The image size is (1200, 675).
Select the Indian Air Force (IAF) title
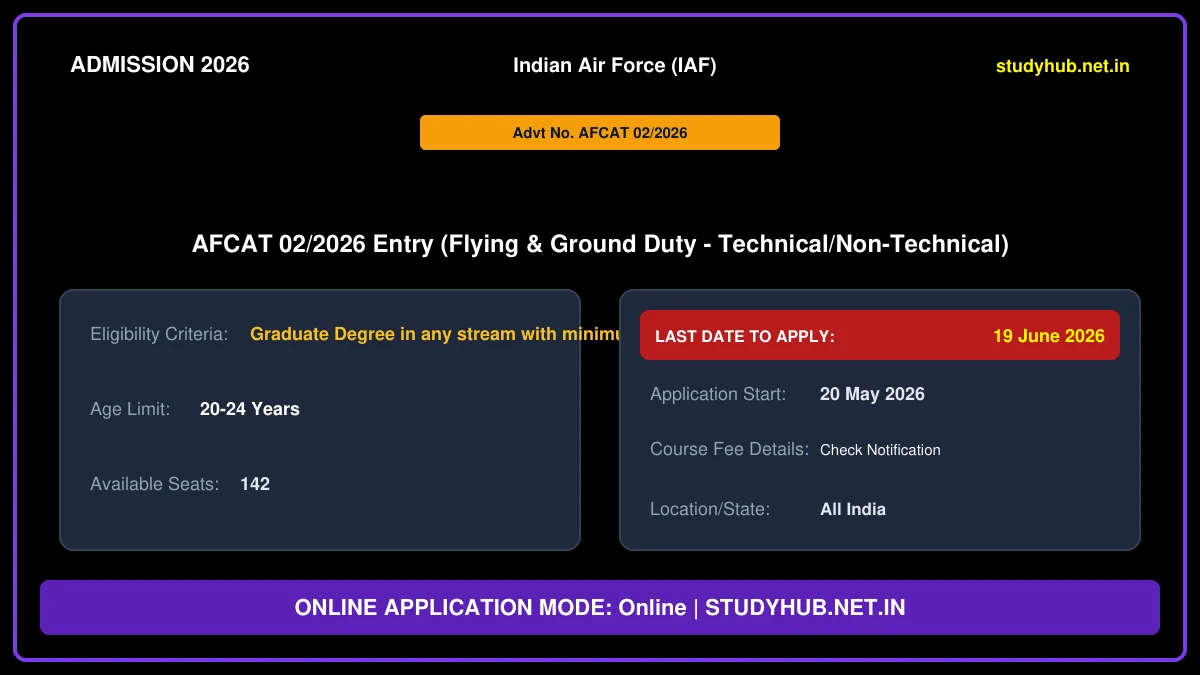[615, 65]
